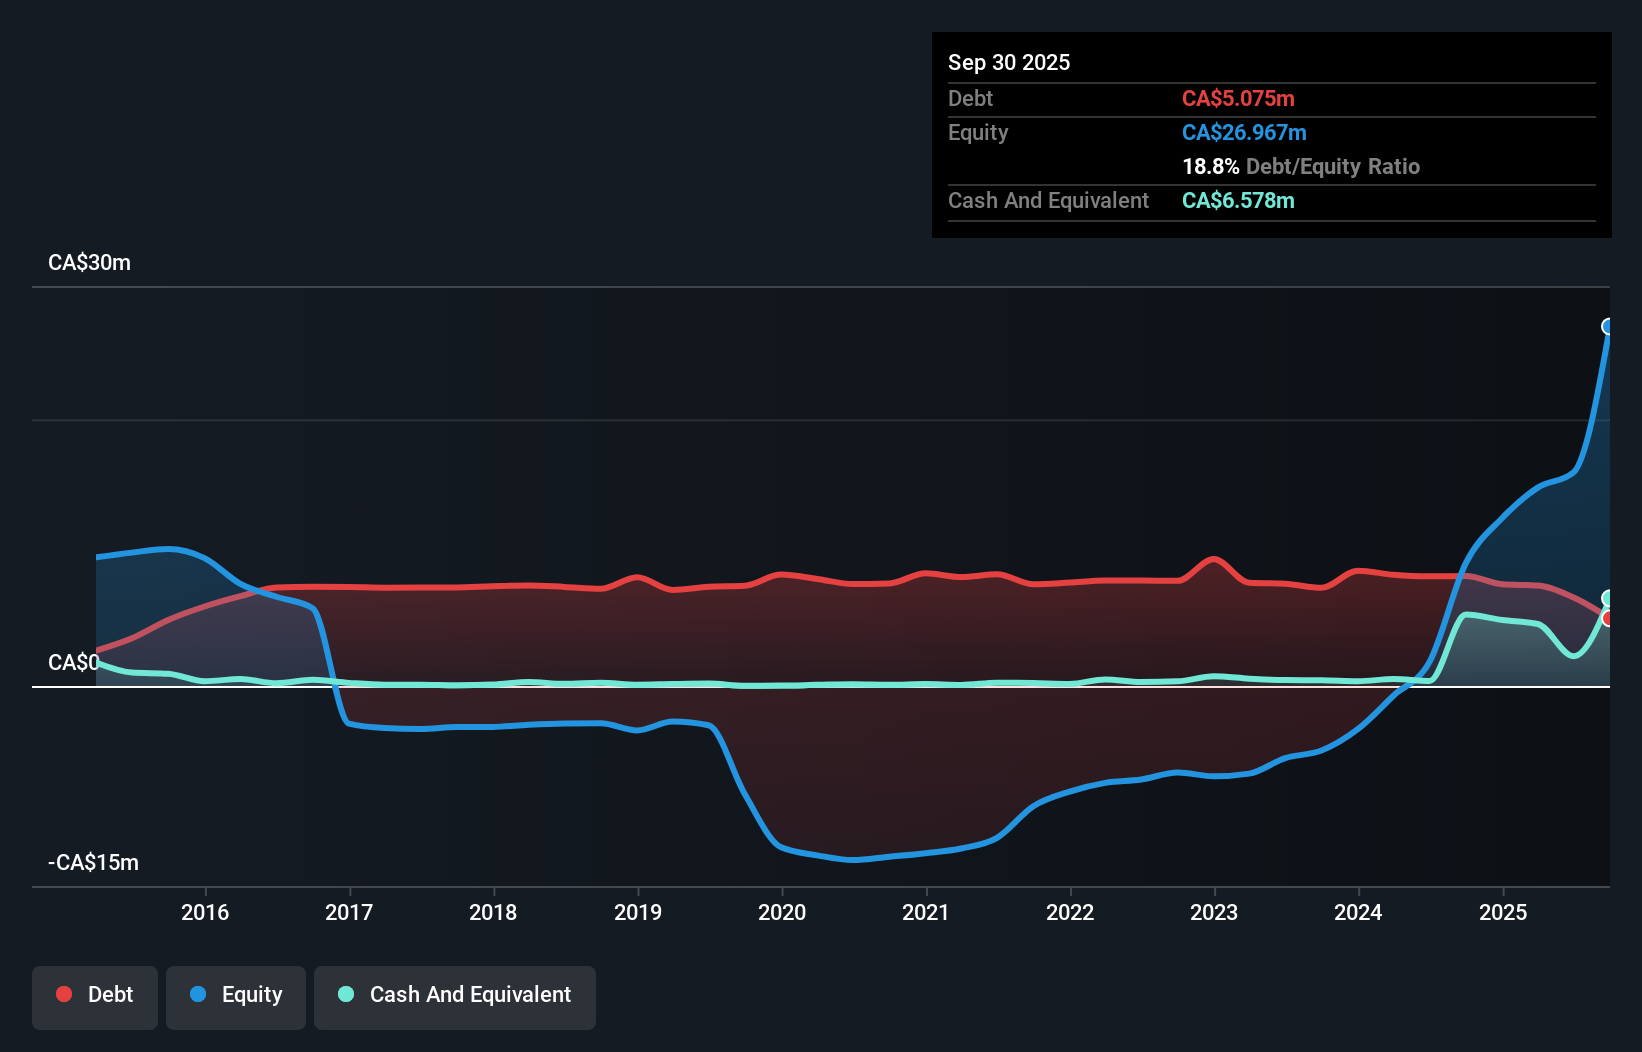Screen dimensions: 1642x1052
Task: Click the teal Cash And Equivalent legend dot
Action: pyautogui.click(x=346, y=994)
